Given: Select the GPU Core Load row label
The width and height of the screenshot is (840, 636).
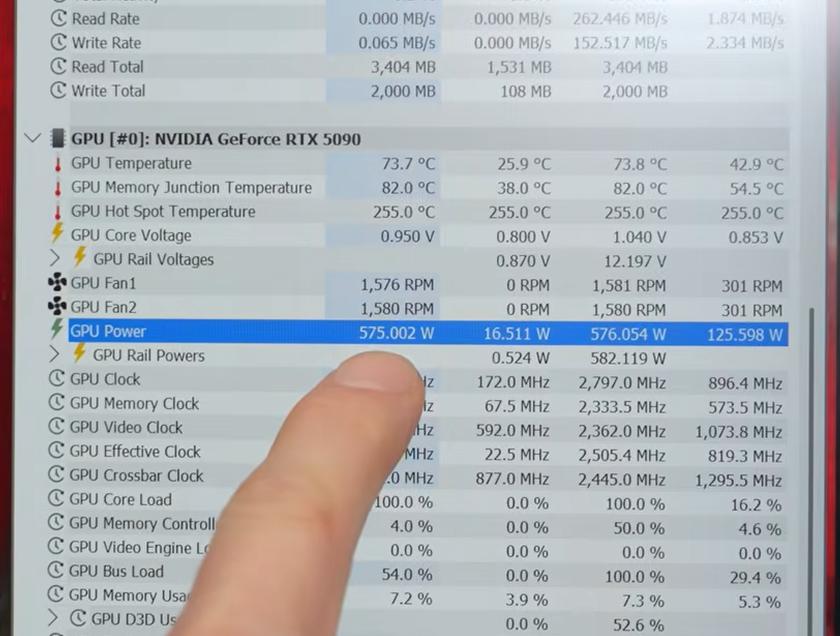Looking at the screenshot, I should pos(121,499).
